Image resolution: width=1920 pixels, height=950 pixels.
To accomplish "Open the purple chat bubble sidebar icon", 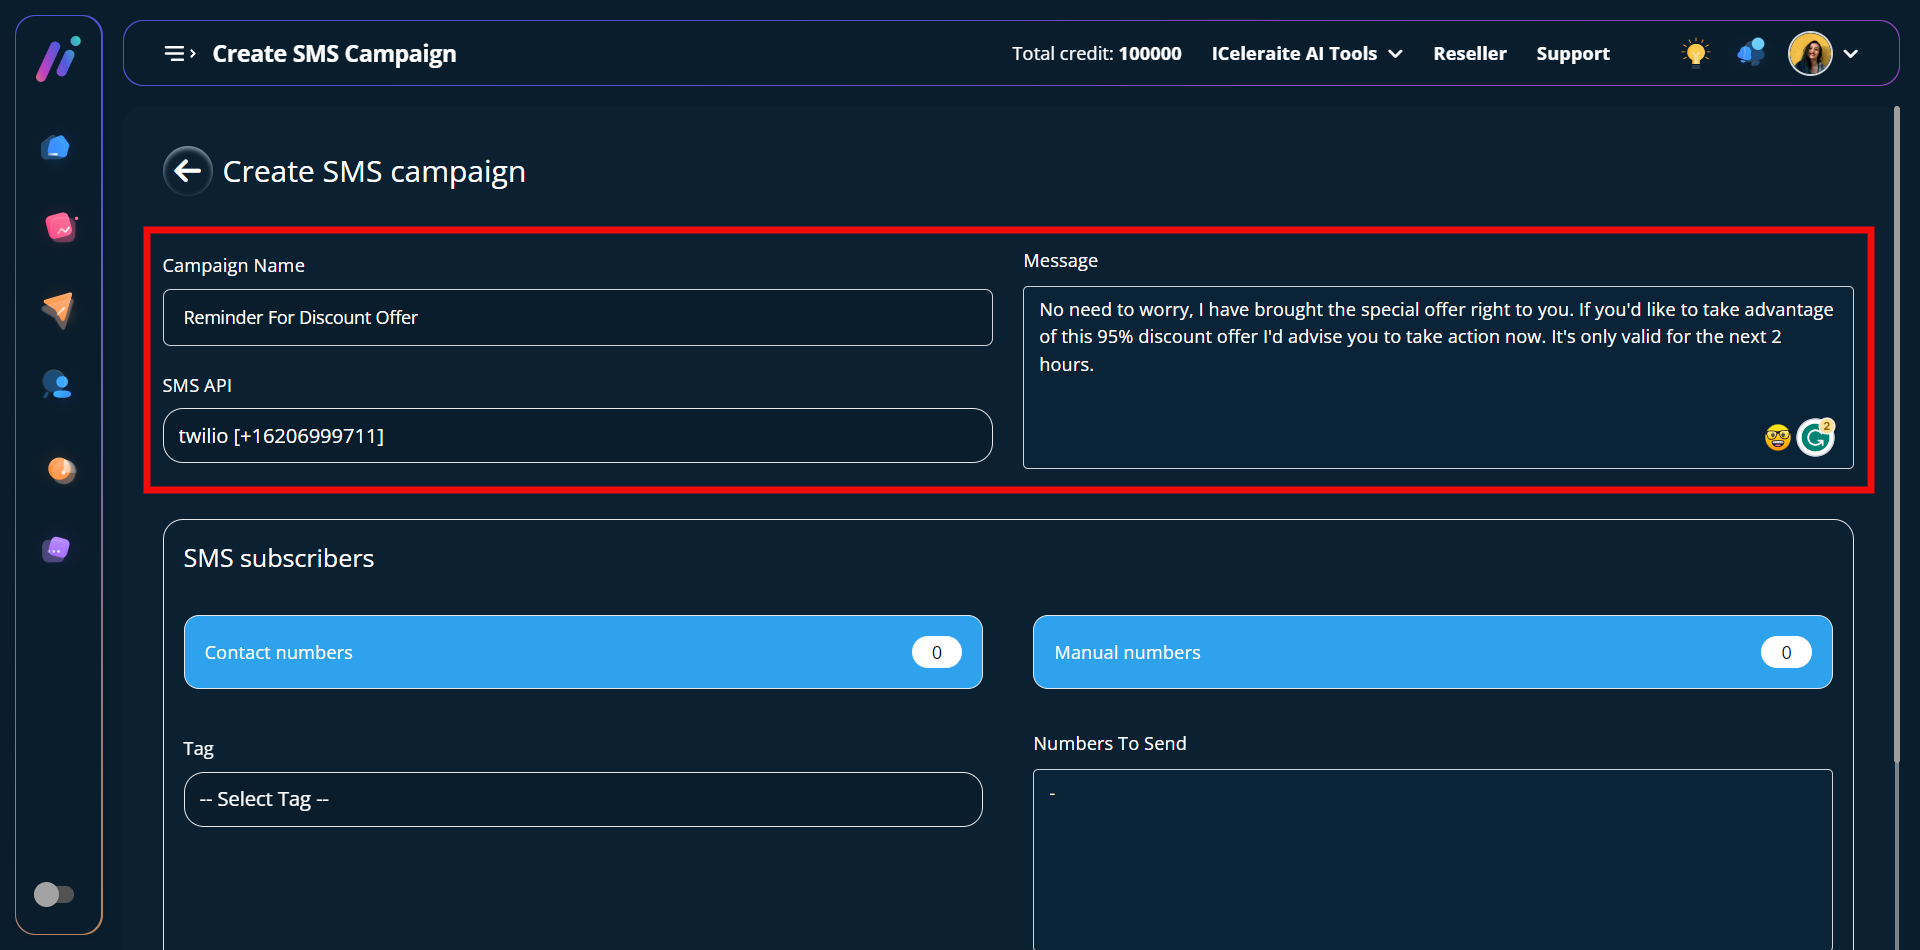I will tap(57, 549).
